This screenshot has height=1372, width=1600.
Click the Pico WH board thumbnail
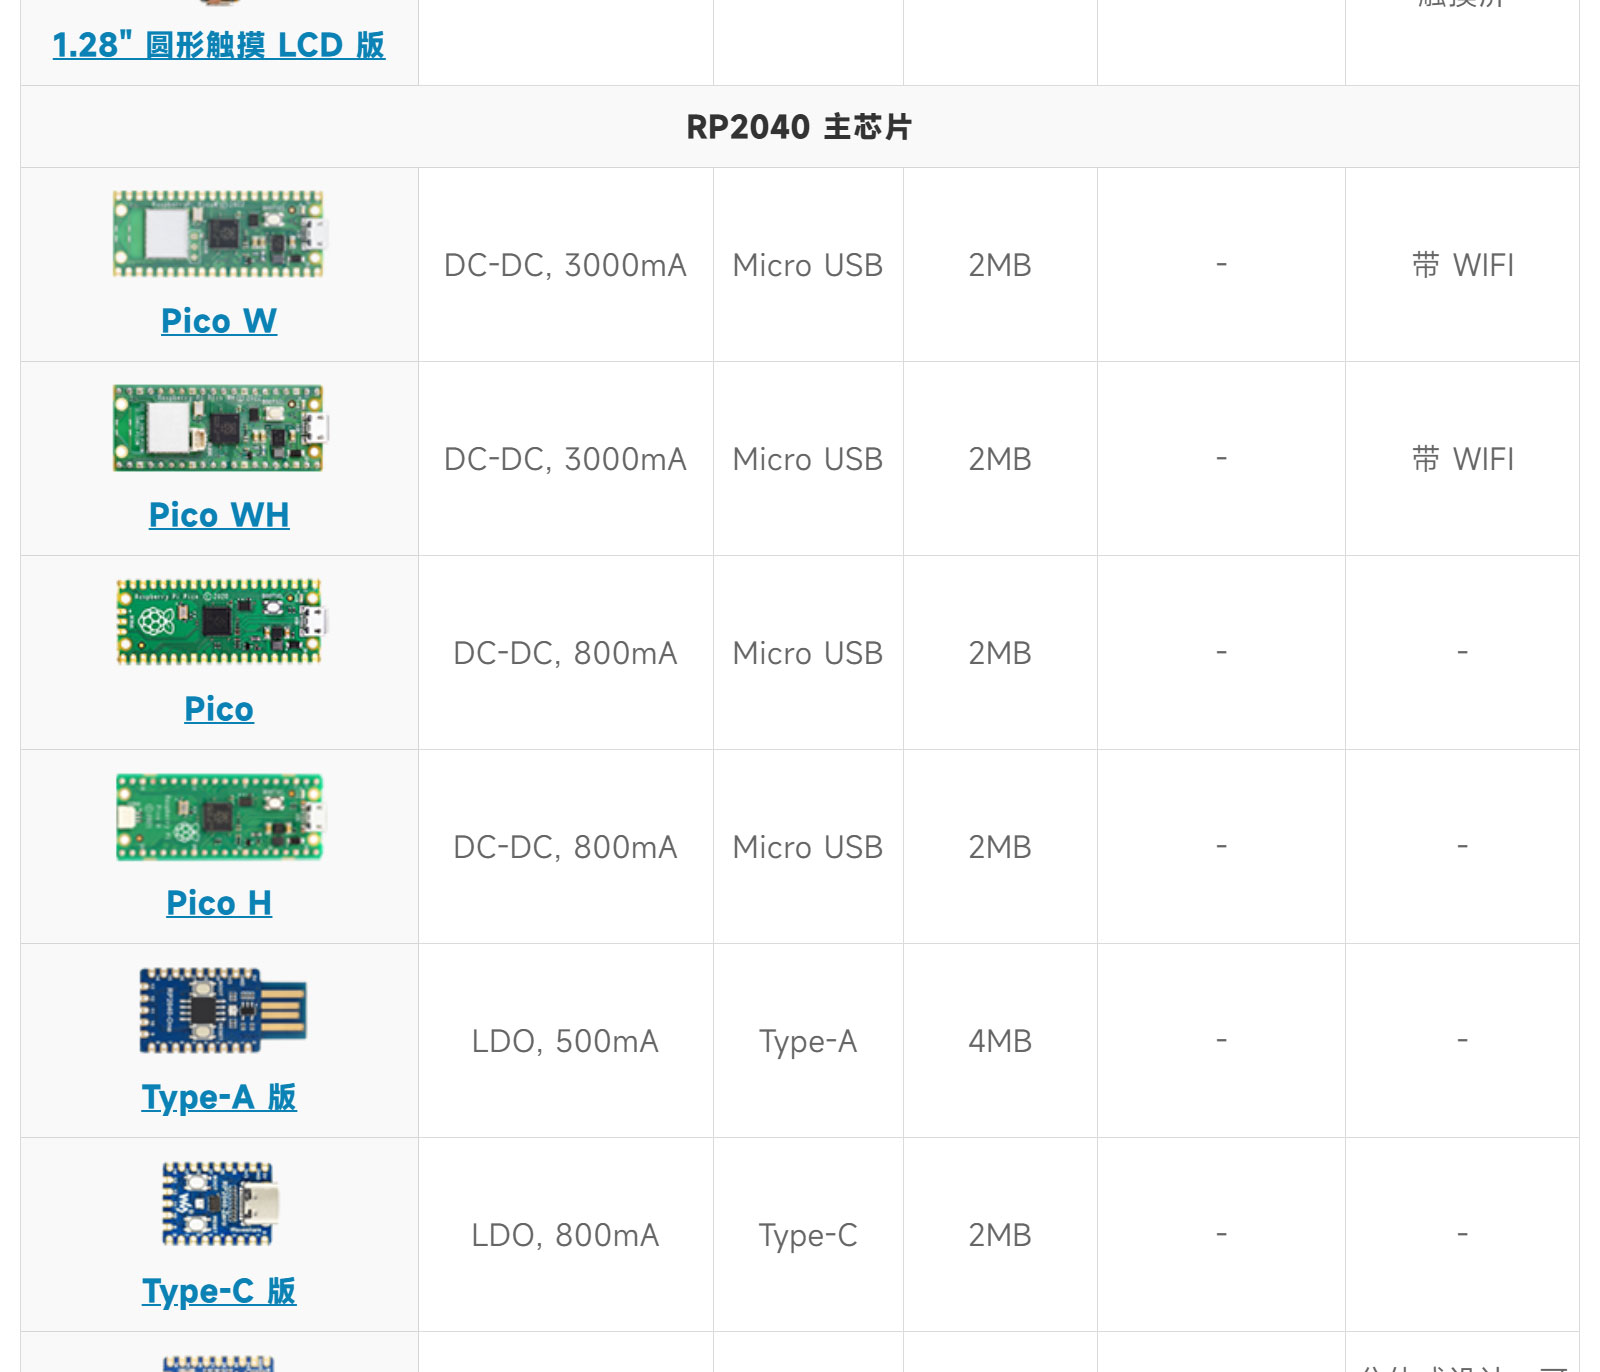tap(220, 428)
